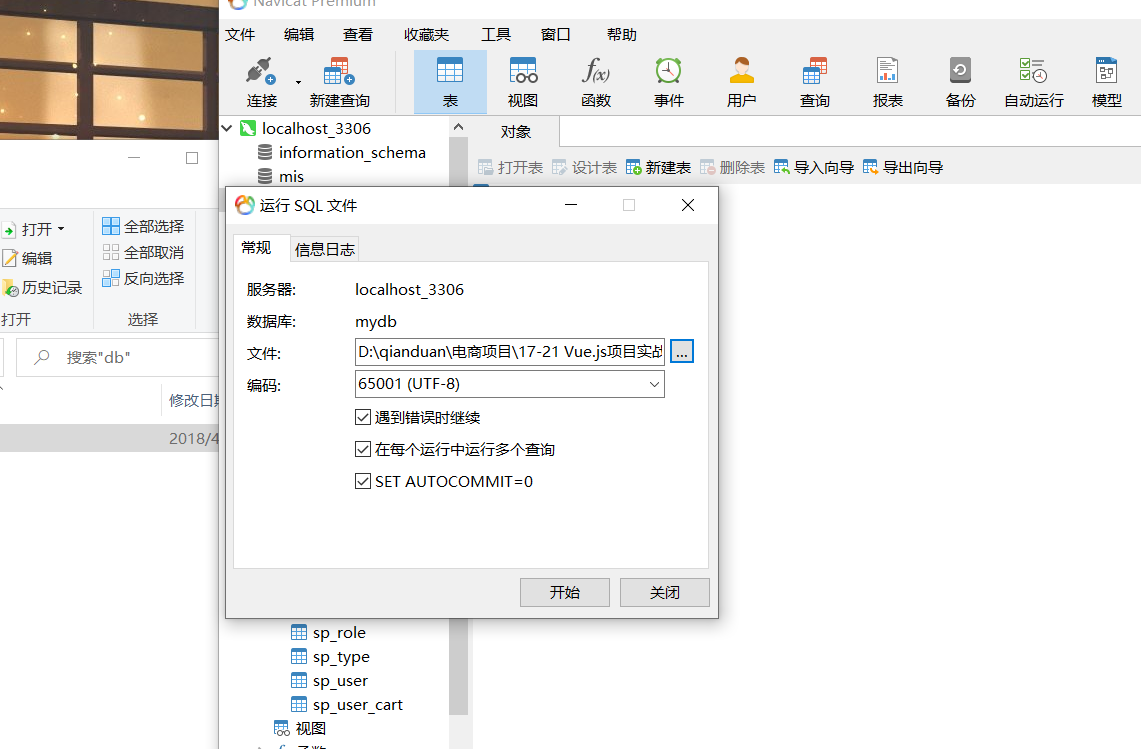Viewport: 1141px width, 749px height.
Task: Click 新建表 in object toolbar
Action: tap(659, 167)
